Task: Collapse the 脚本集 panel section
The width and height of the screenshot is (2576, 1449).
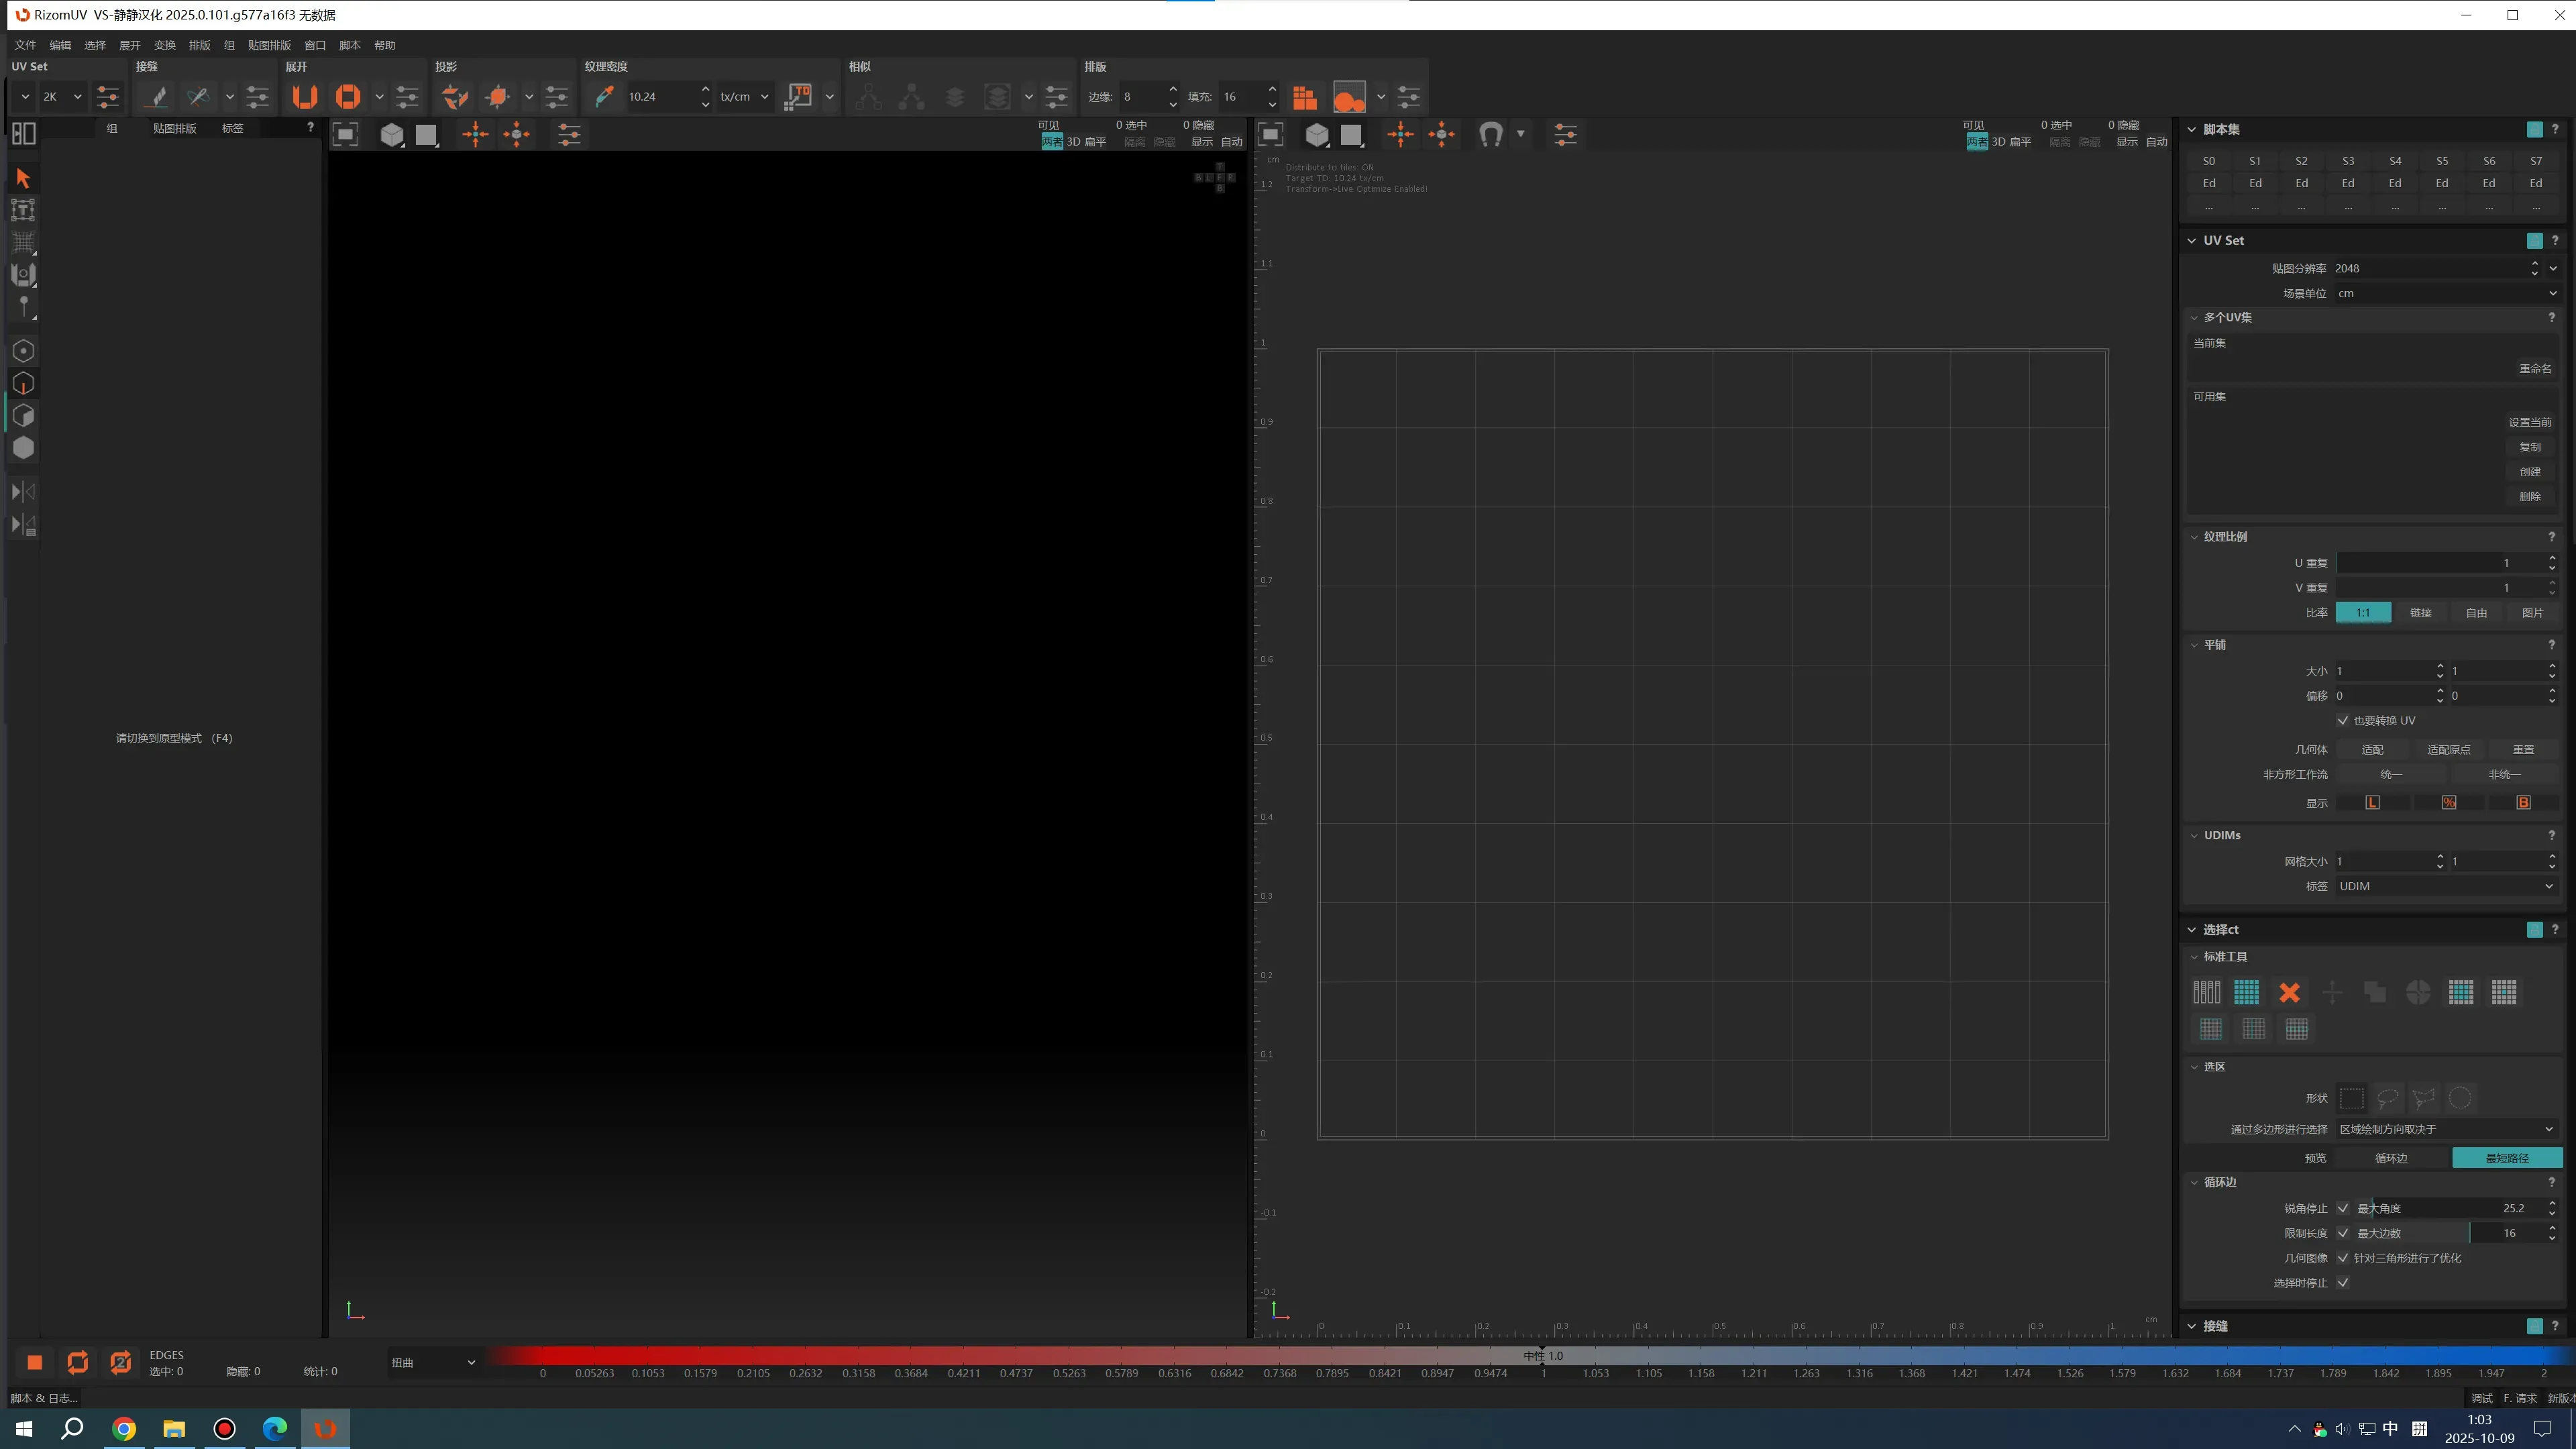Action: 2192,130
